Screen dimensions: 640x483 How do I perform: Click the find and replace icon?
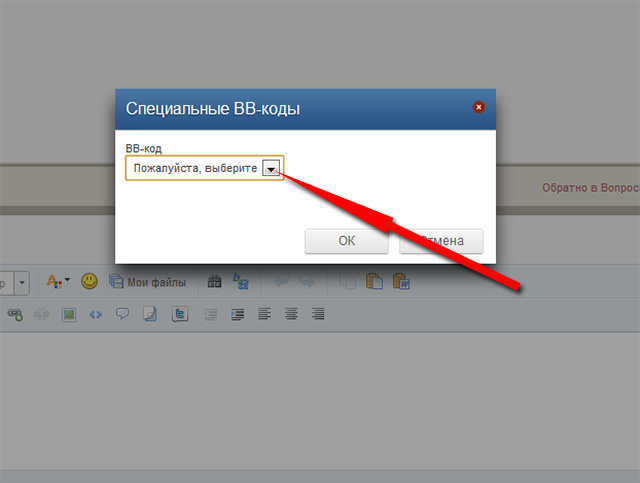pyautogui.click(x=240, y=281)
